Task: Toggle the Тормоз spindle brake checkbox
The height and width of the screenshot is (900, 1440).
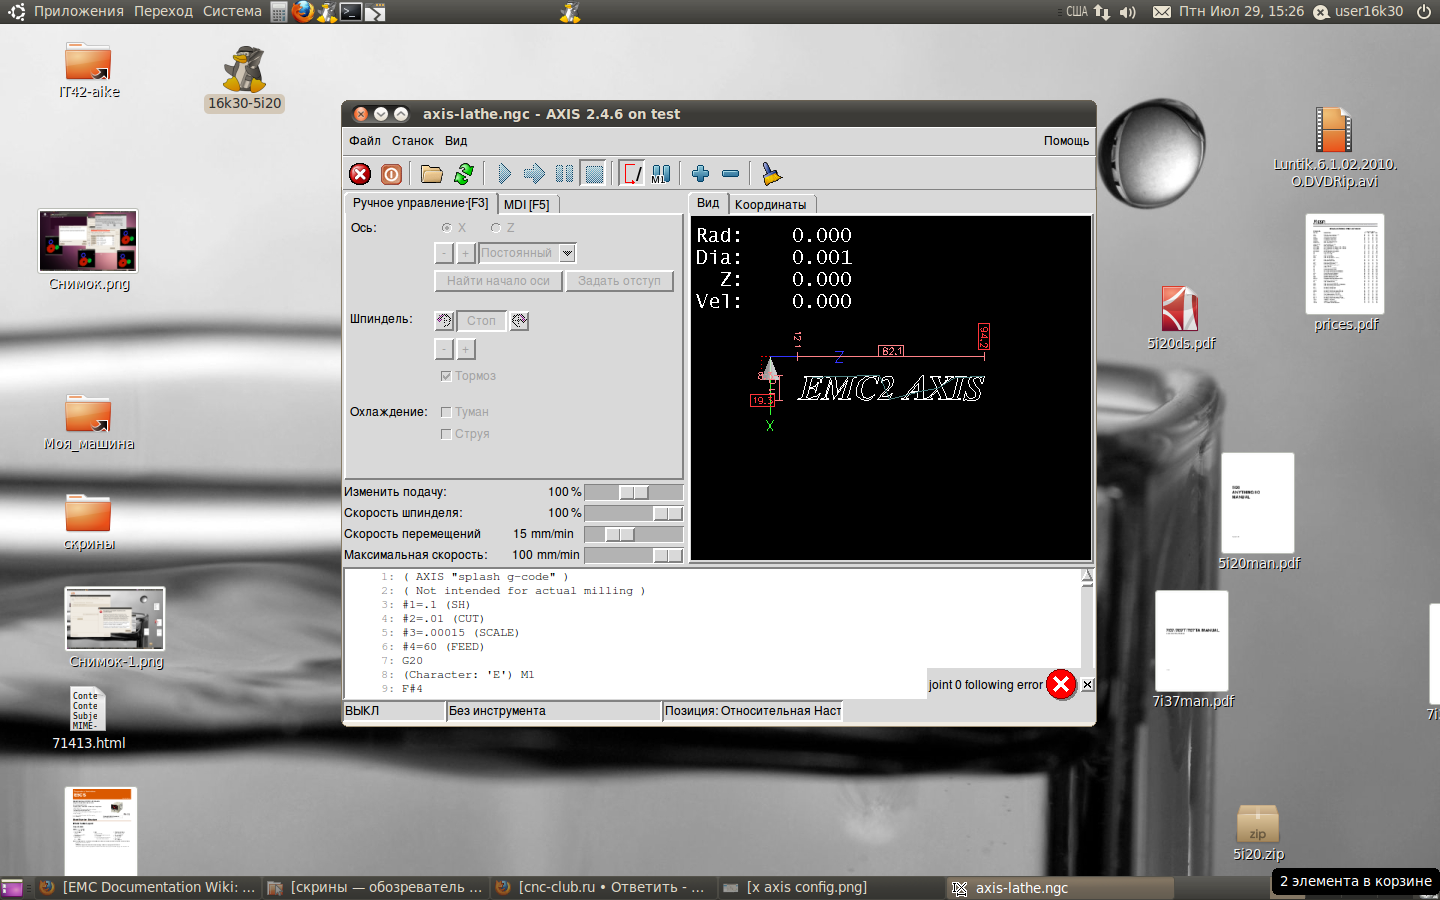Action: click(x=446, y=376)
